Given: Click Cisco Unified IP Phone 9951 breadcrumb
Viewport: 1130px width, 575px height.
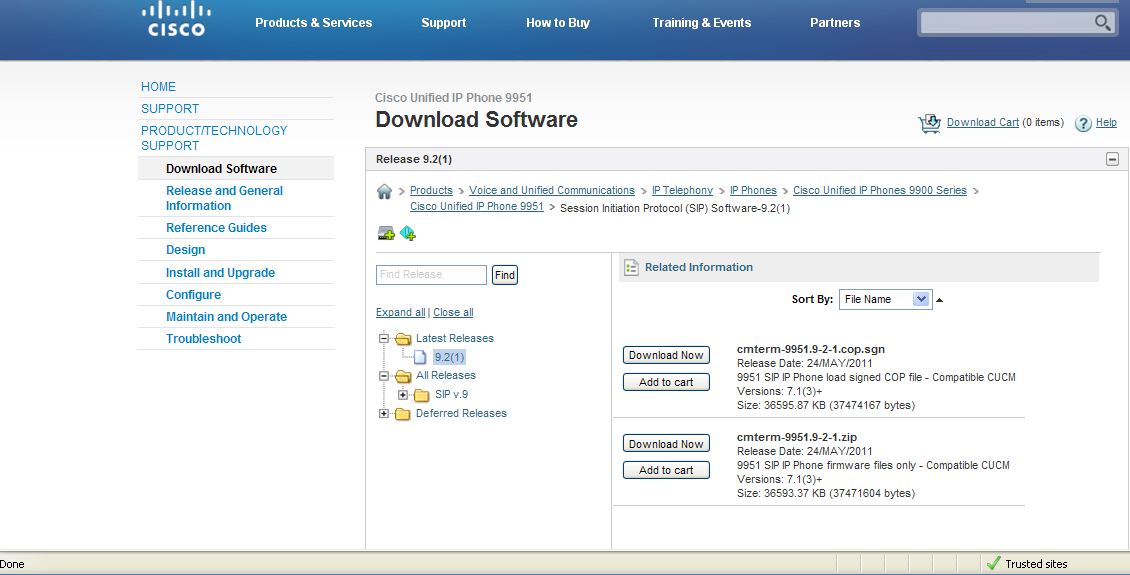Looking at the screenshot, I should click(477, 207).
